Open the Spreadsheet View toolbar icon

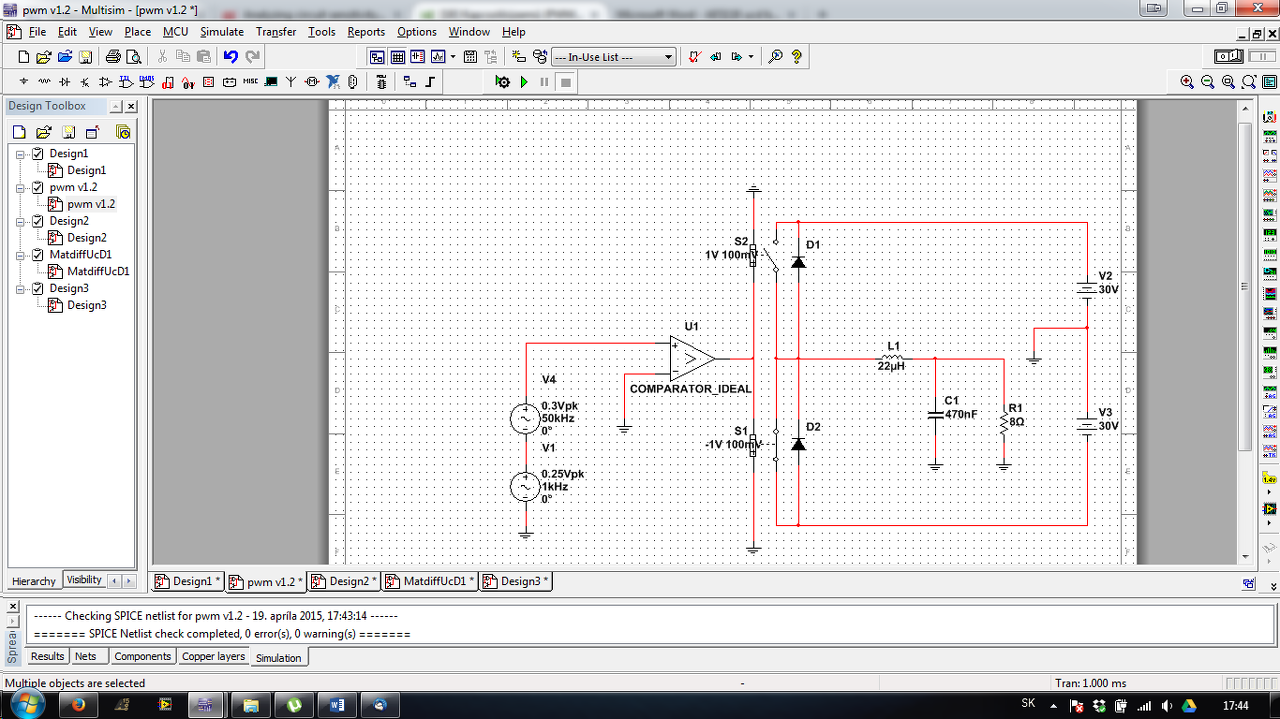397,57
